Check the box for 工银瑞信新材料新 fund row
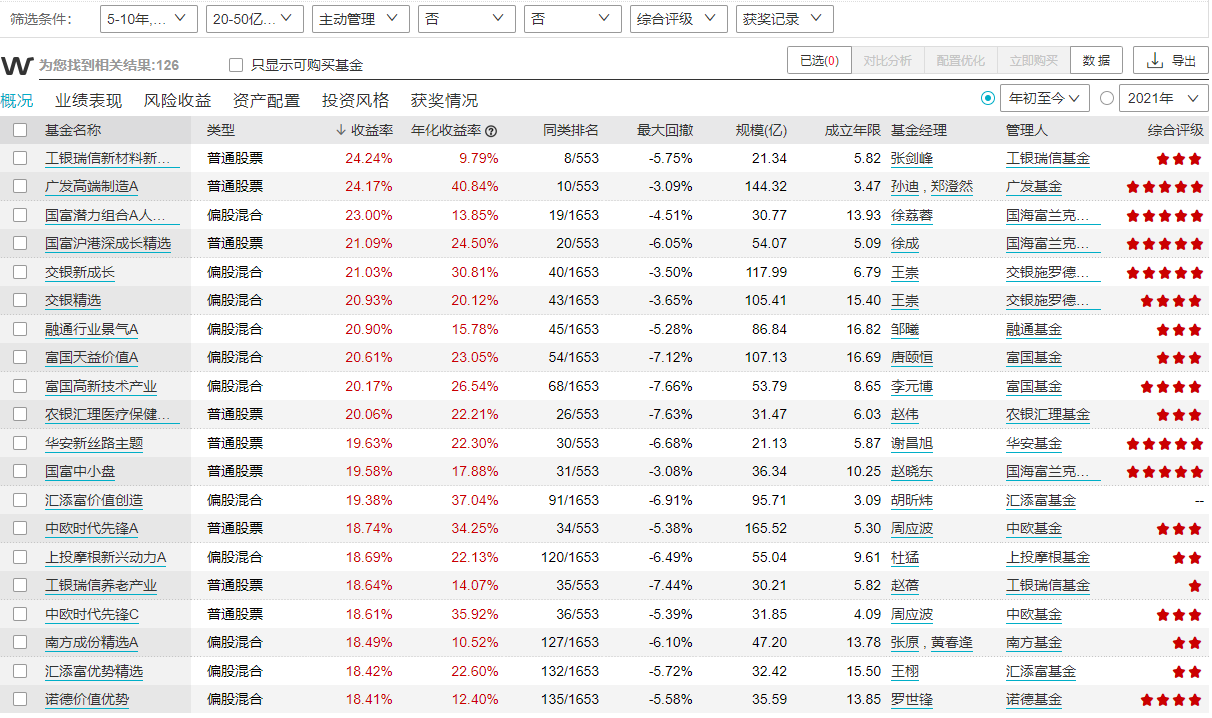This screenshot has height=718, width=1212. pyautogui.click(x=20, y=158)
